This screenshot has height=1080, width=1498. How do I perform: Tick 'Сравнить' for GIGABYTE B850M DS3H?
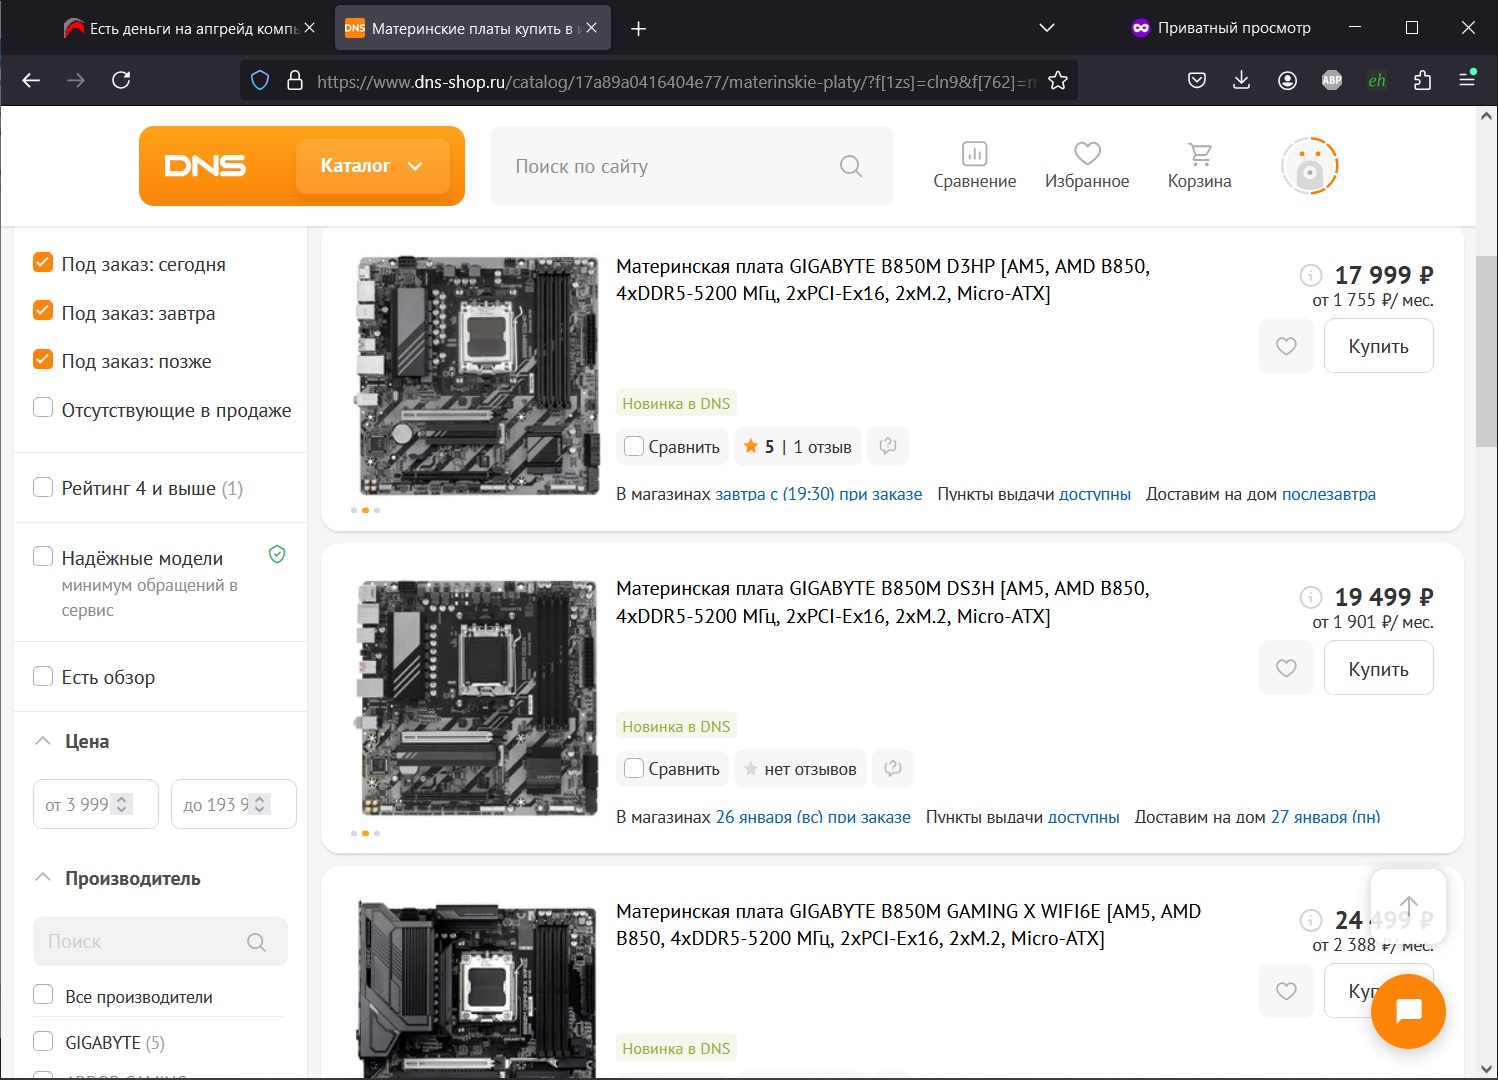[x=634, y=768]
